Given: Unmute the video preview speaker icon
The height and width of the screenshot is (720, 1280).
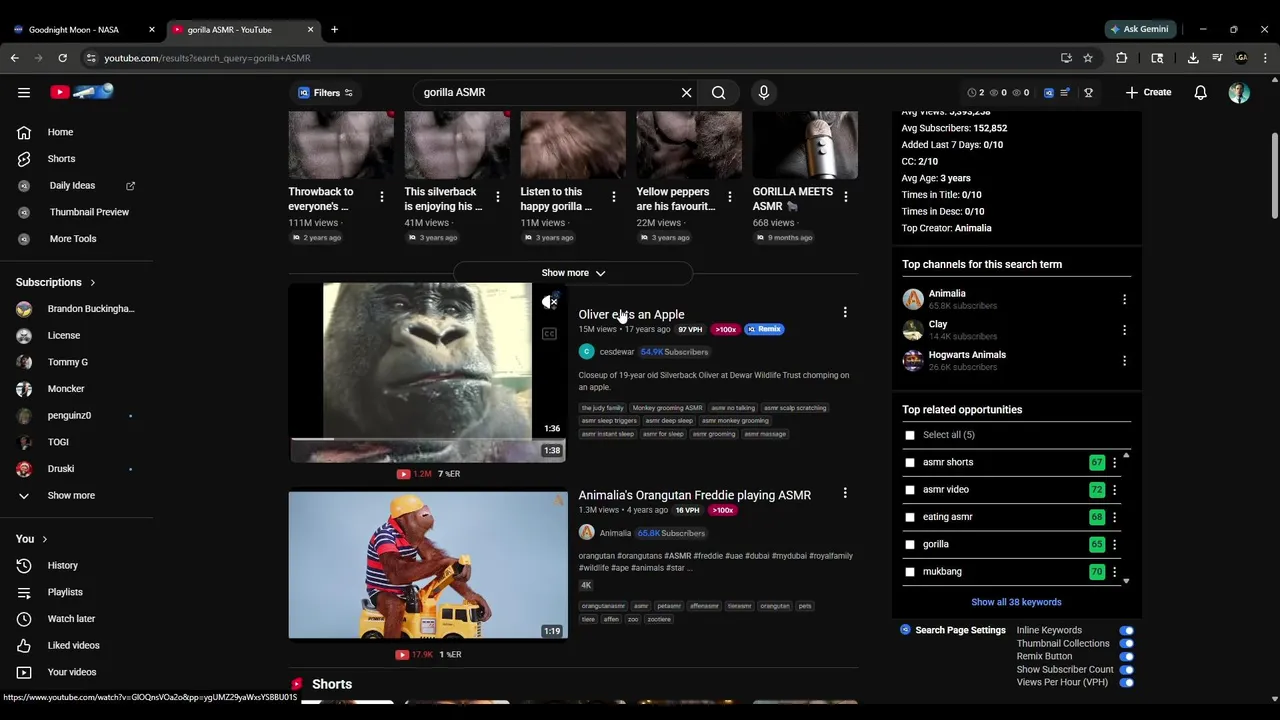Looking at the screenshot, I should coord(549,301).
